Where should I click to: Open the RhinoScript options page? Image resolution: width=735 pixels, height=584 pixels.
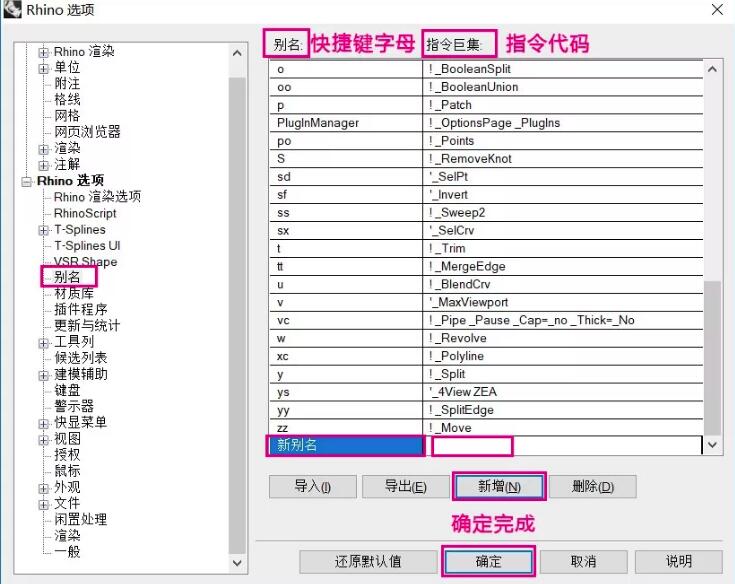pyautogui.click(x=85, y=213)
